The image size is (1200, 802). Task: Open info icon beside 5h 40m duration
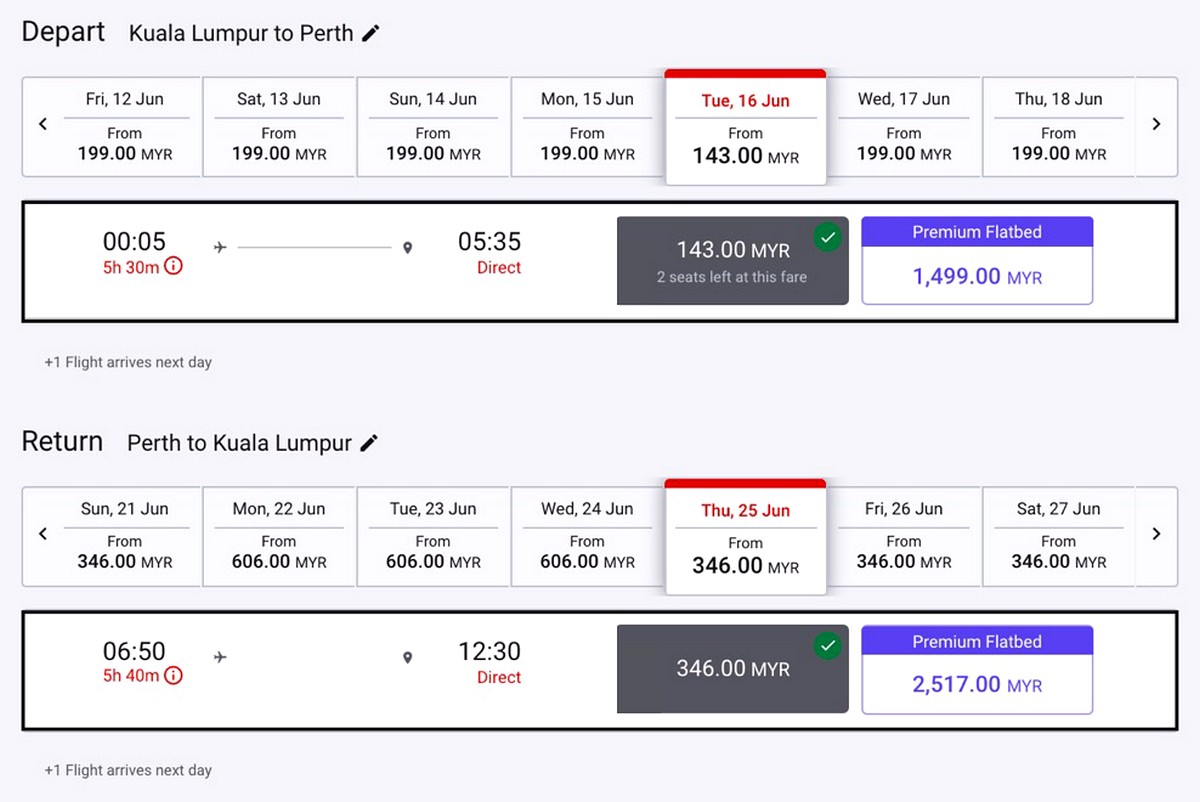point(173,676)
